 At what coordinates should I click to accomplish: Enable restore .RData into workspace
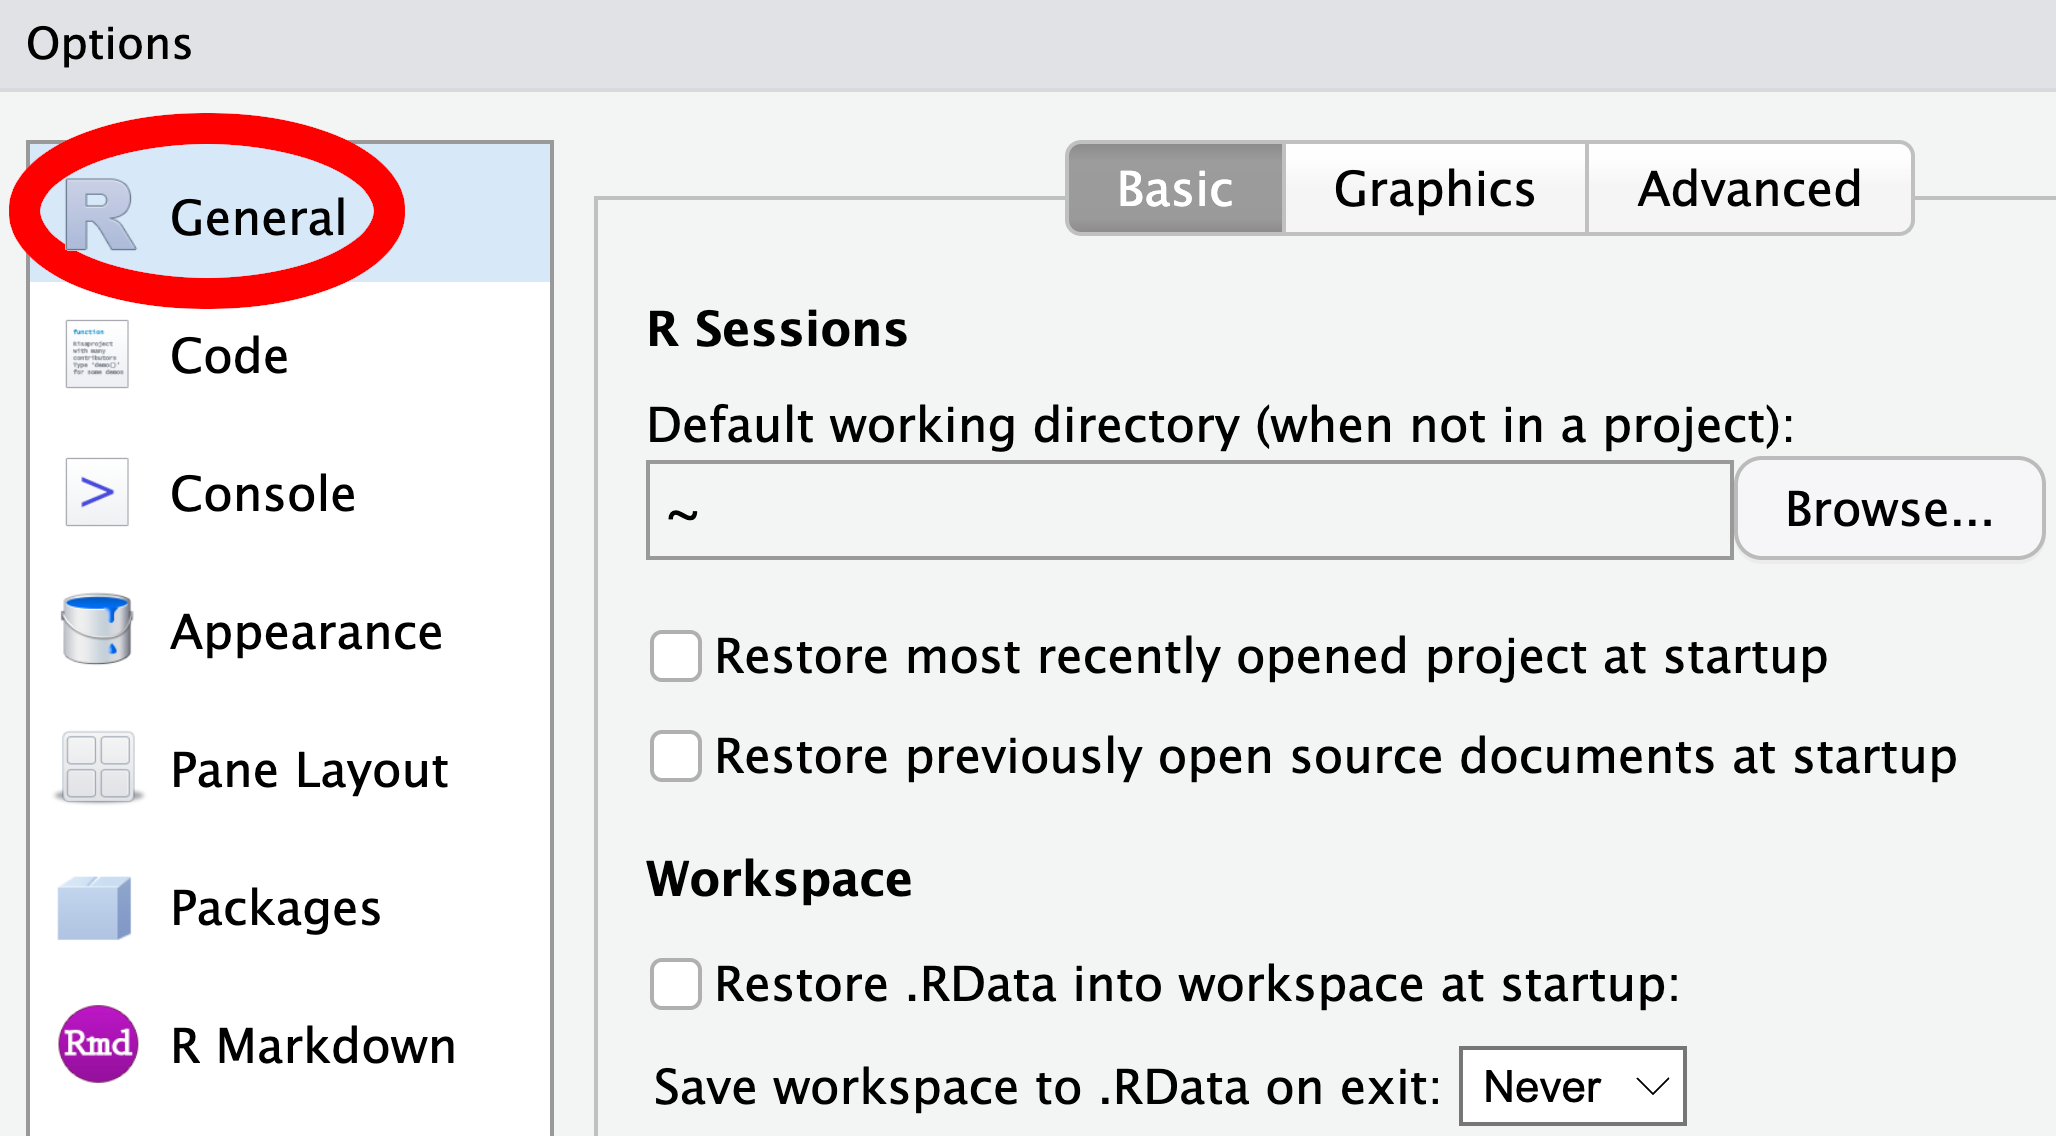[x=675, y=984]
